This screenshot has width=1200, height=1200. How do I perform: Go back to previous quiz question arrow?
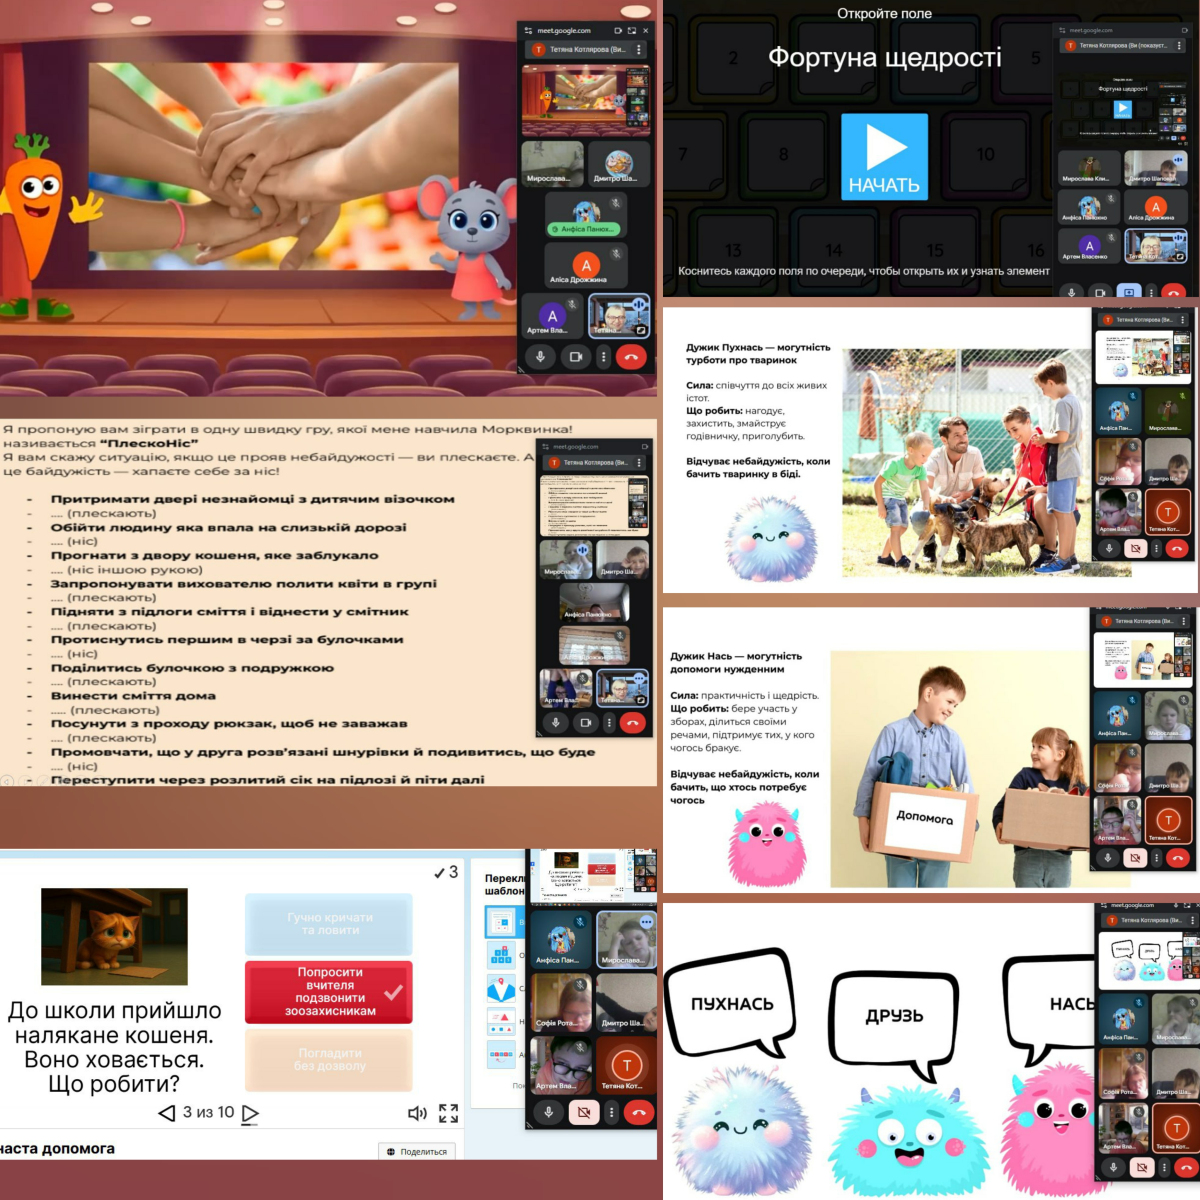tap(167, 1113)
